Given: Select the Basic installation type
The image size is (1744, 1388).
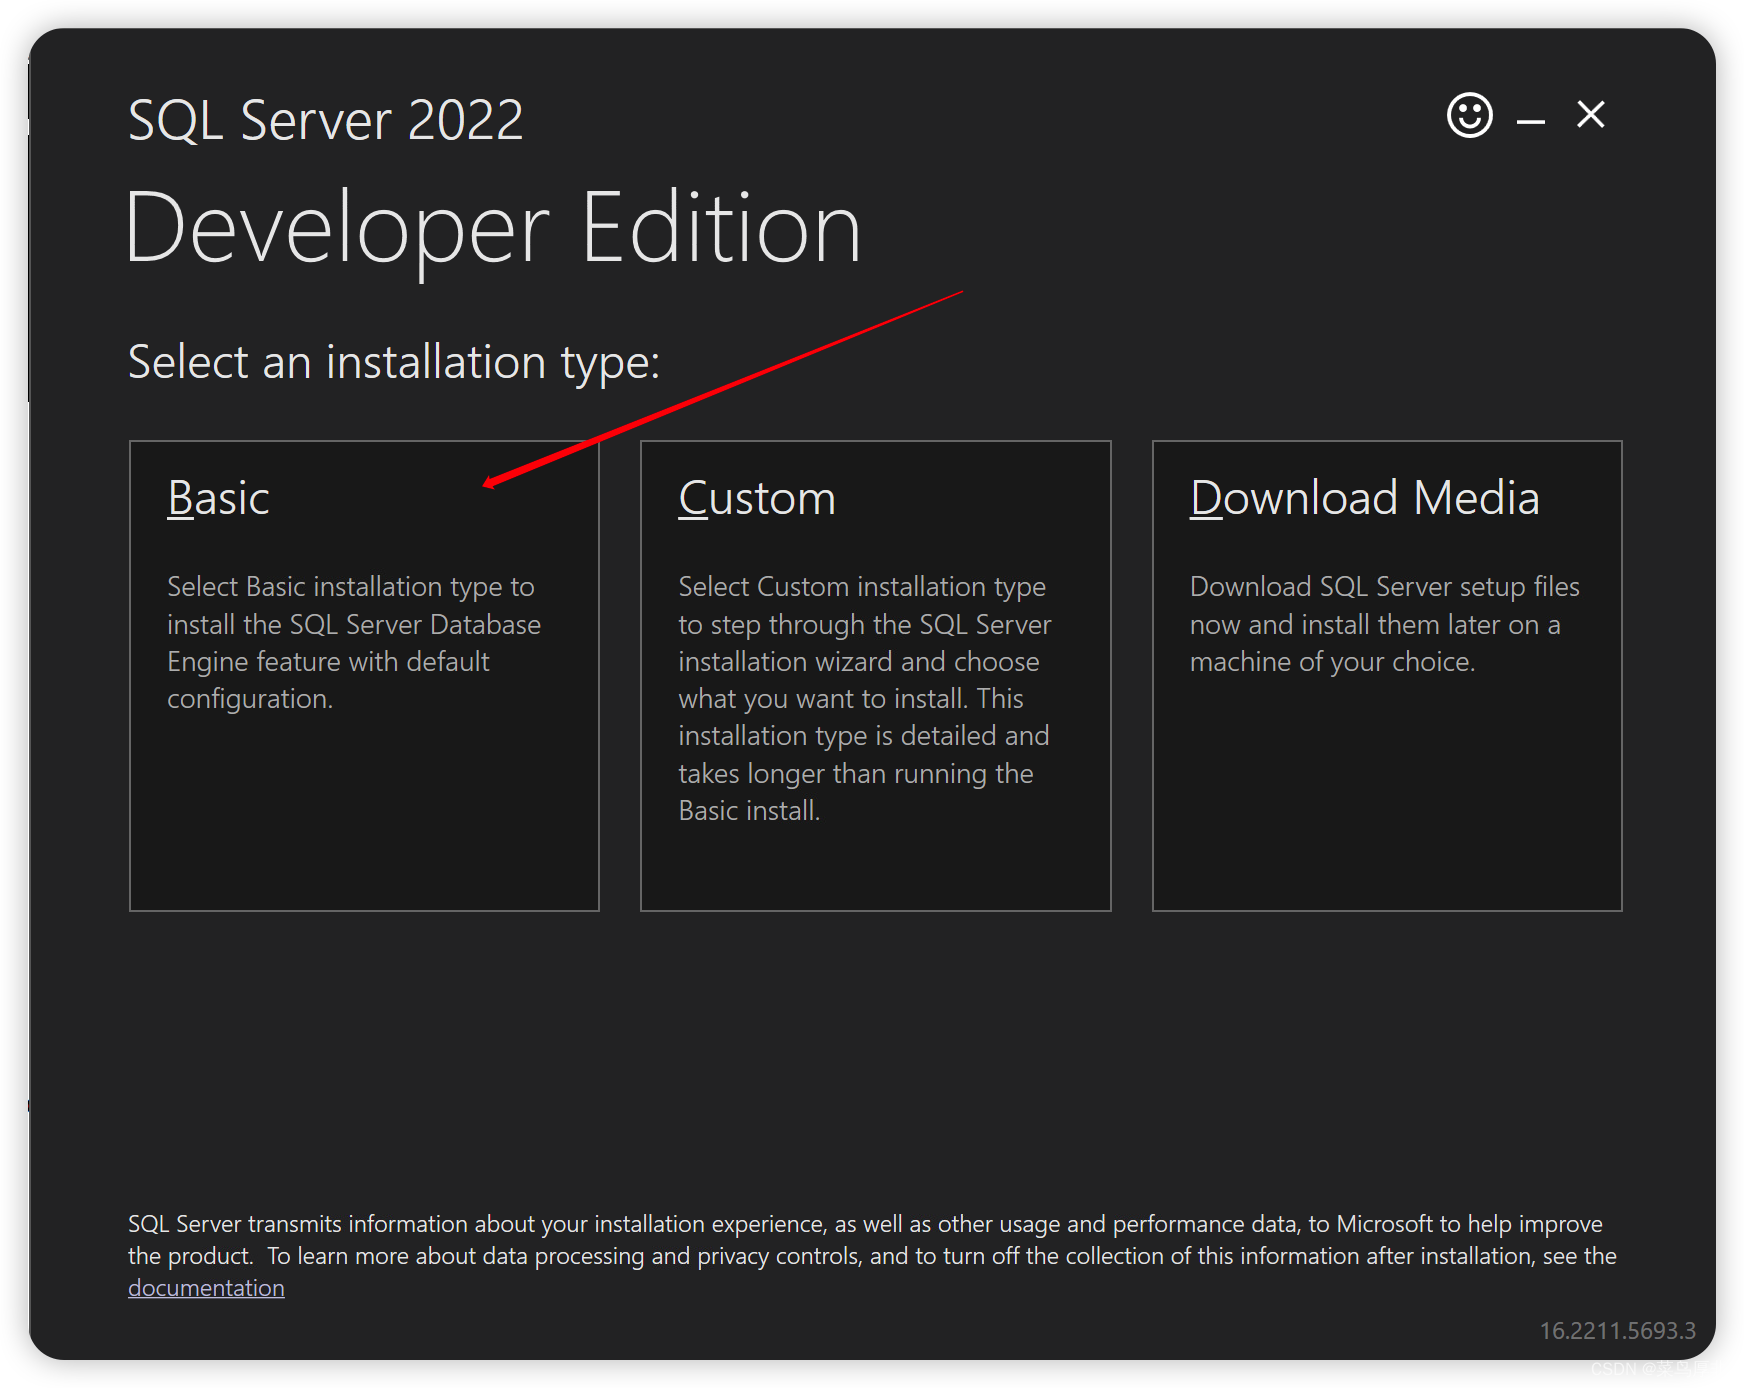Looking at the screenshot, I should [x=364, y=676].
